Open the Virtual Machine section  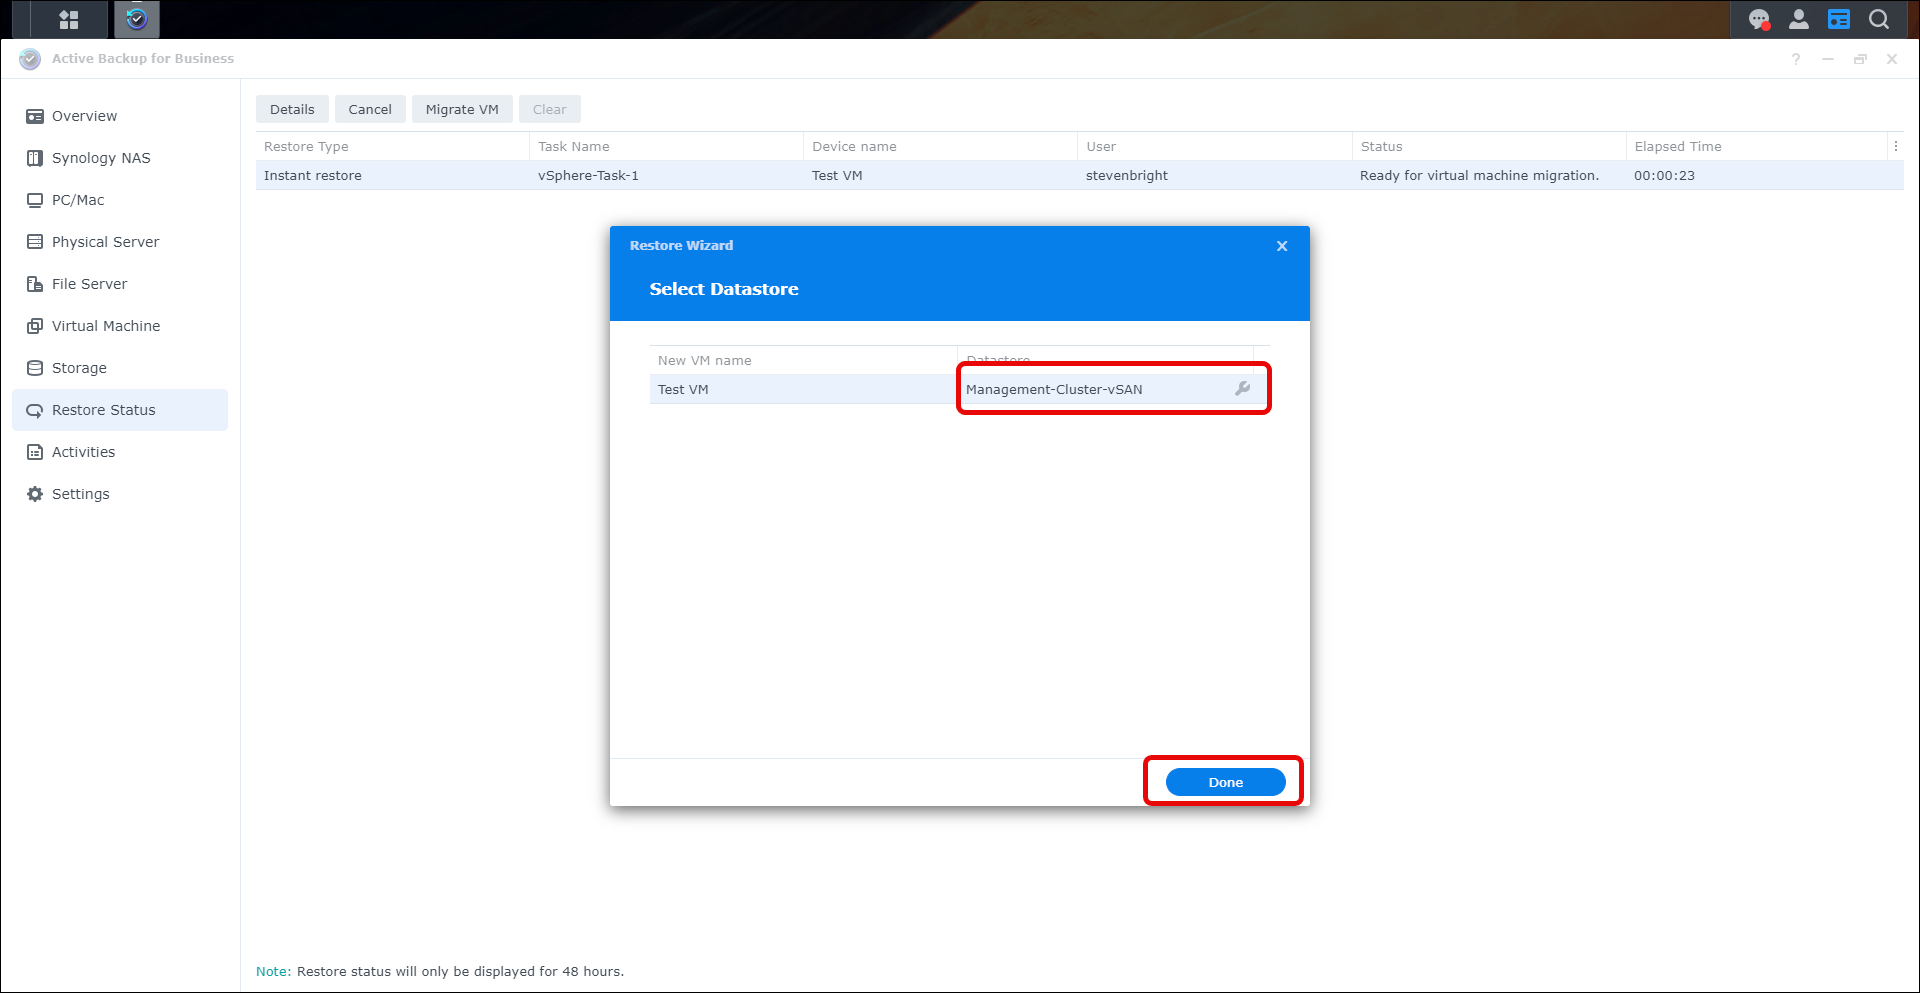pos(105,326)
